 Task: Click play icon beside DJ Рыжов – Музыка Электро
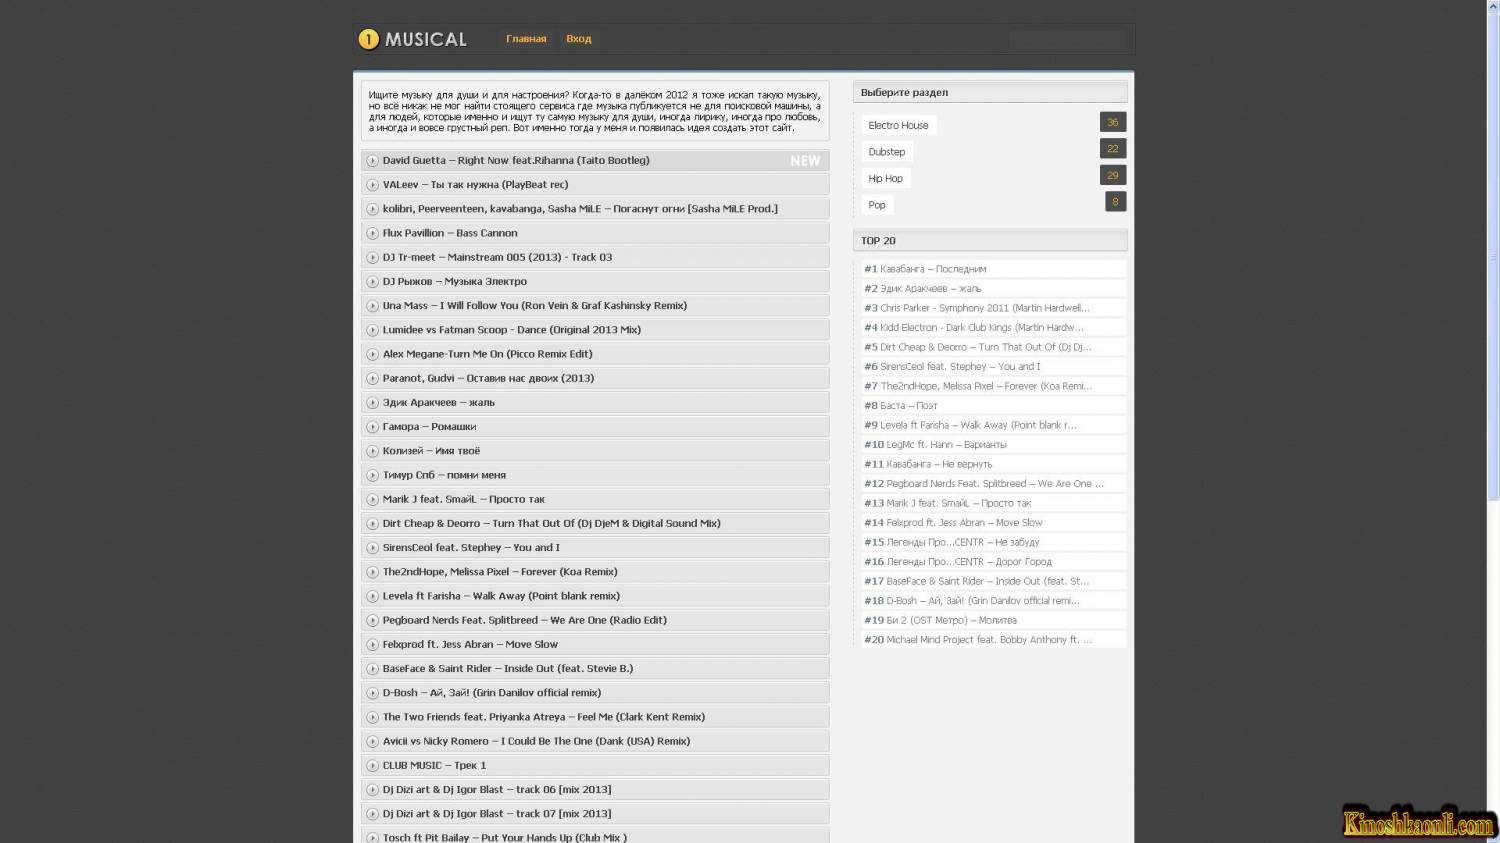pyautogui.click(x=372, y=282)
